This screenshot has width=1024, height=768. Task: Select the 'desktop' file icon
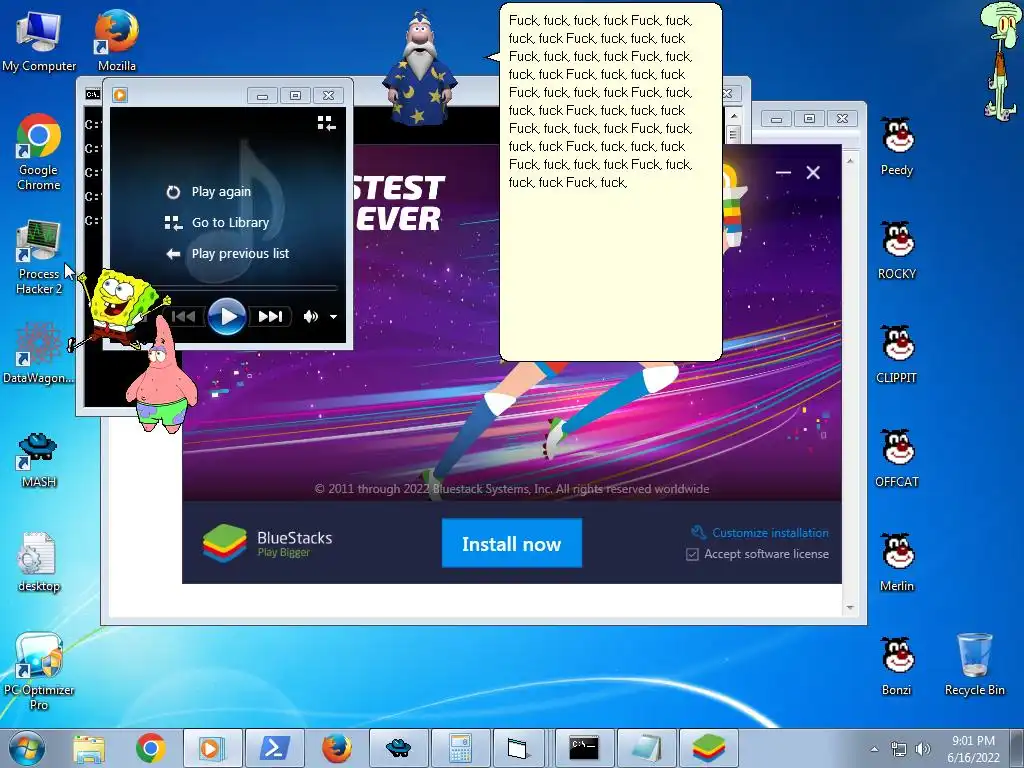(x=39, y=562)
